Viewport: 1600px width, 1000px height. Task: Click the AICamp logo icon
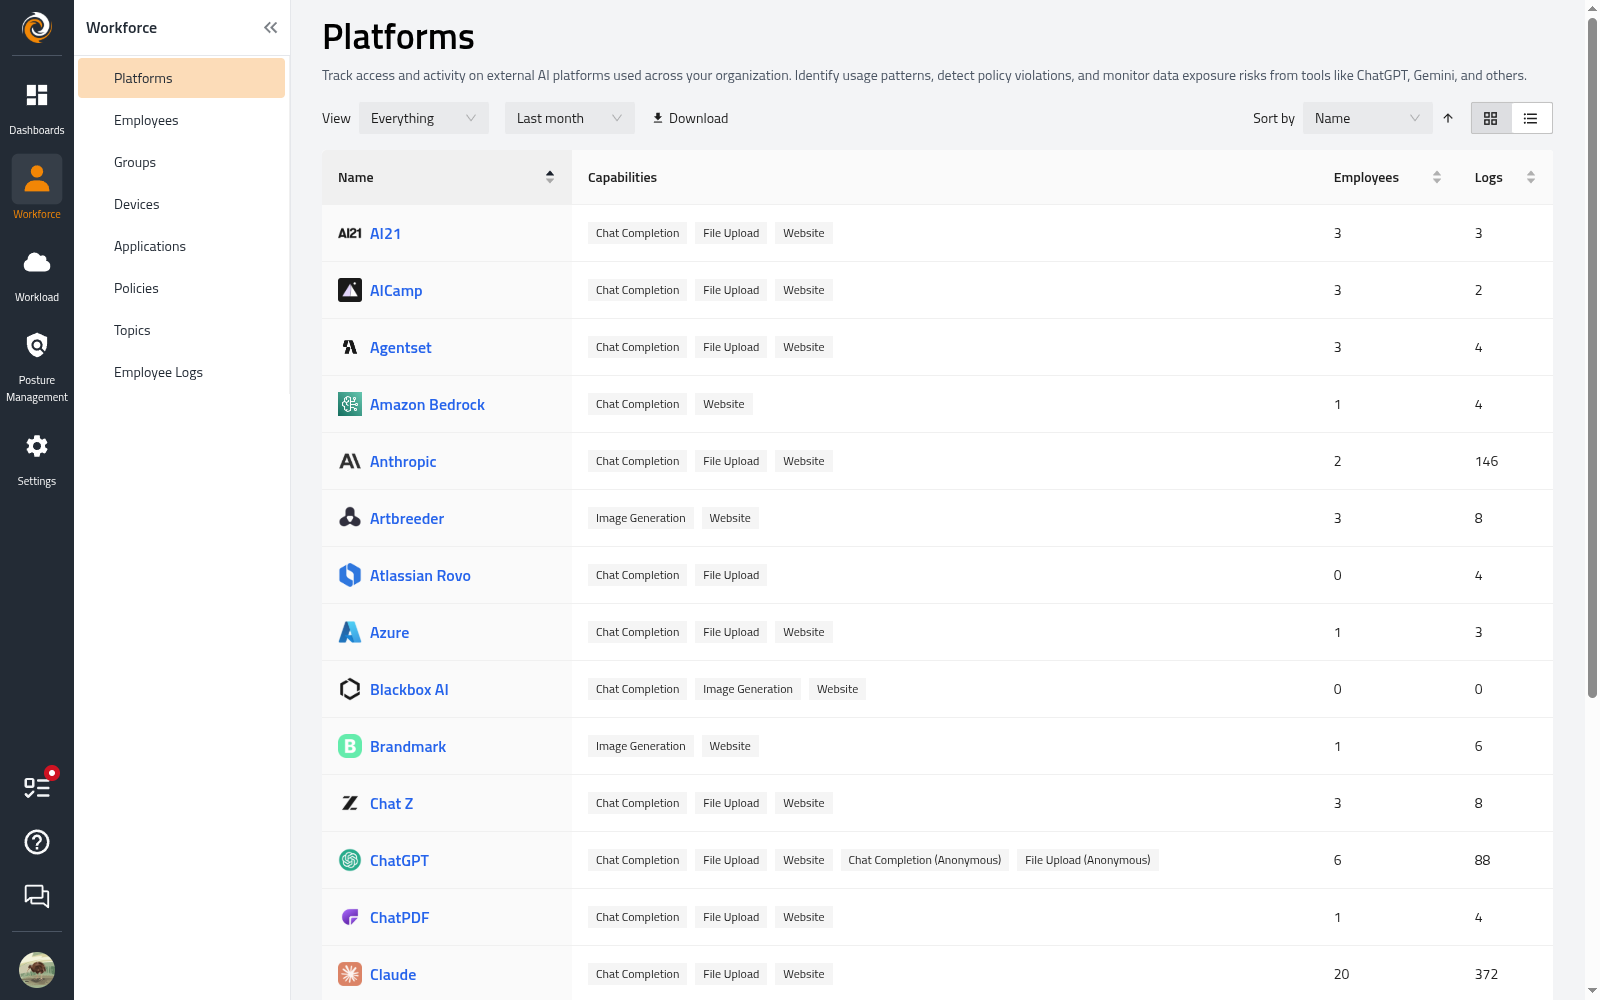[x=350, y=290]
